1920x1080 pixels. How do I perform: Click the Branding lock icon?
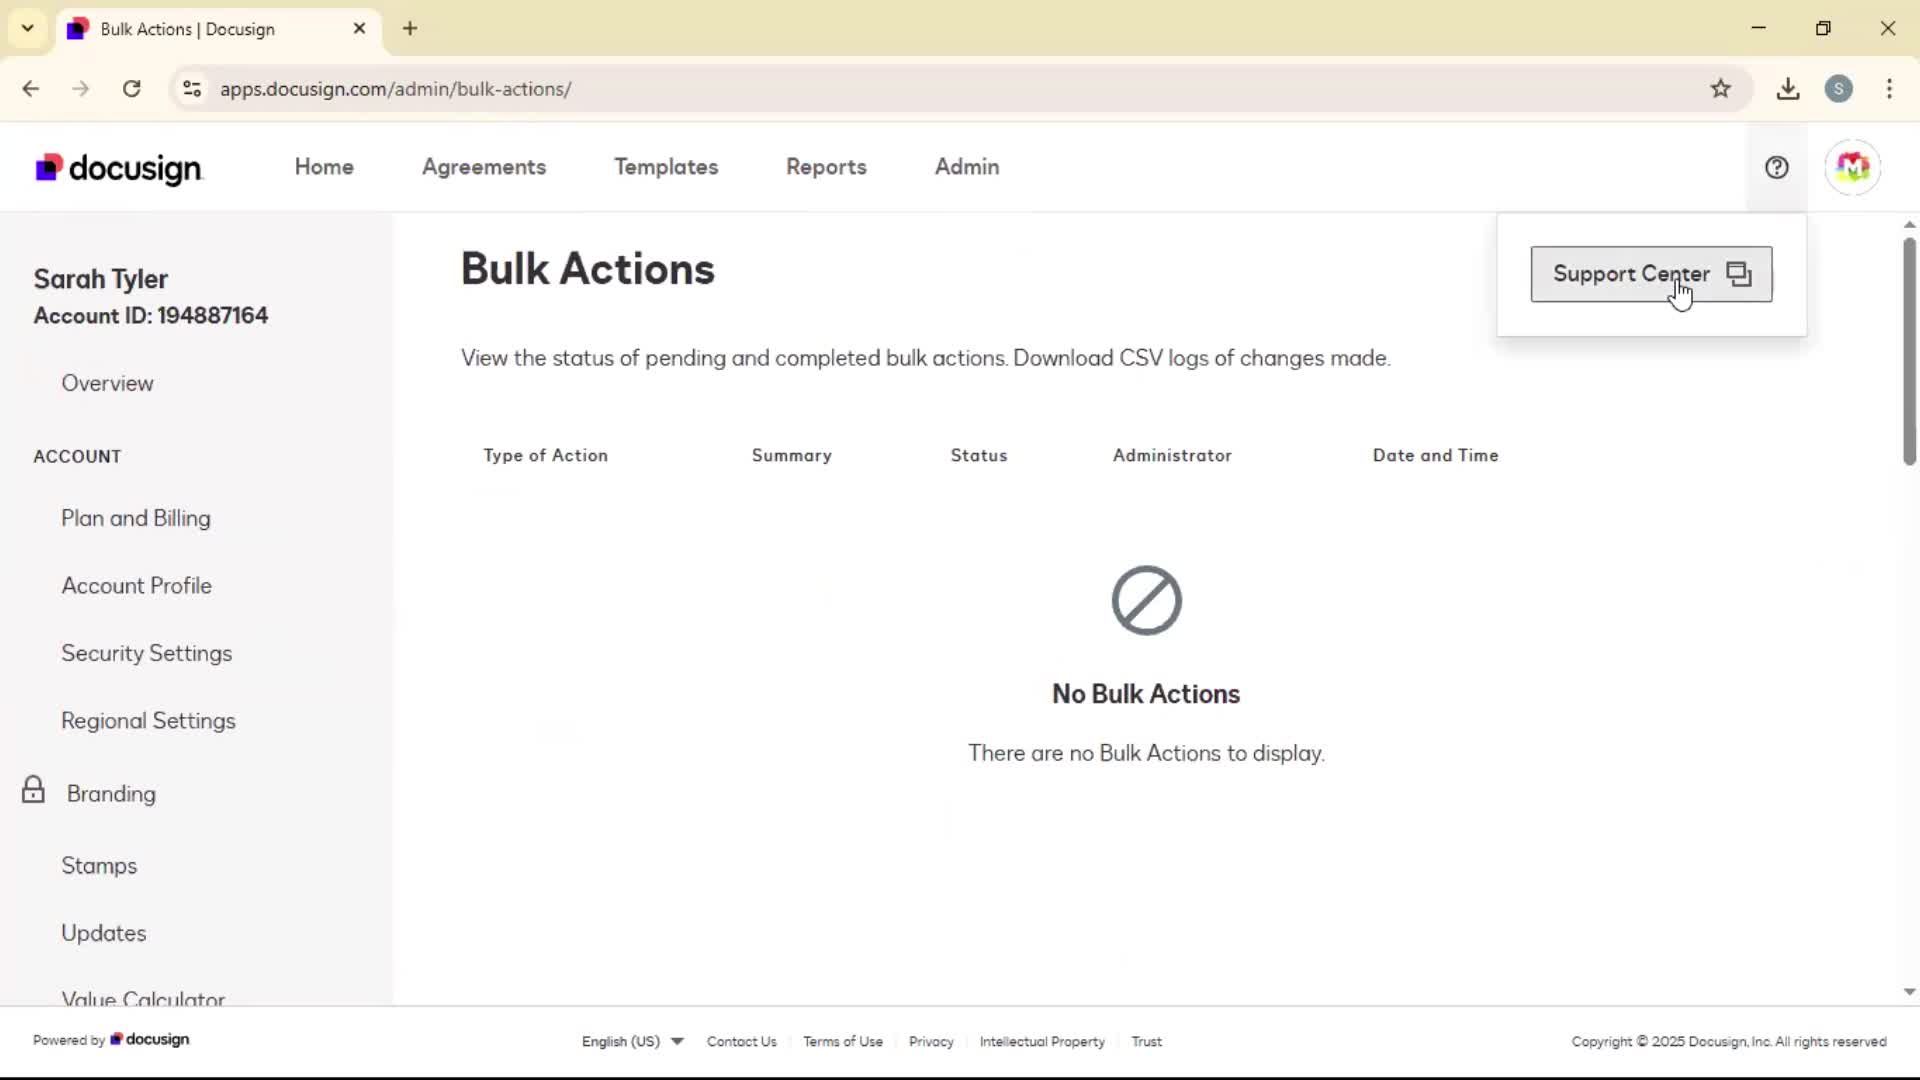33,790
